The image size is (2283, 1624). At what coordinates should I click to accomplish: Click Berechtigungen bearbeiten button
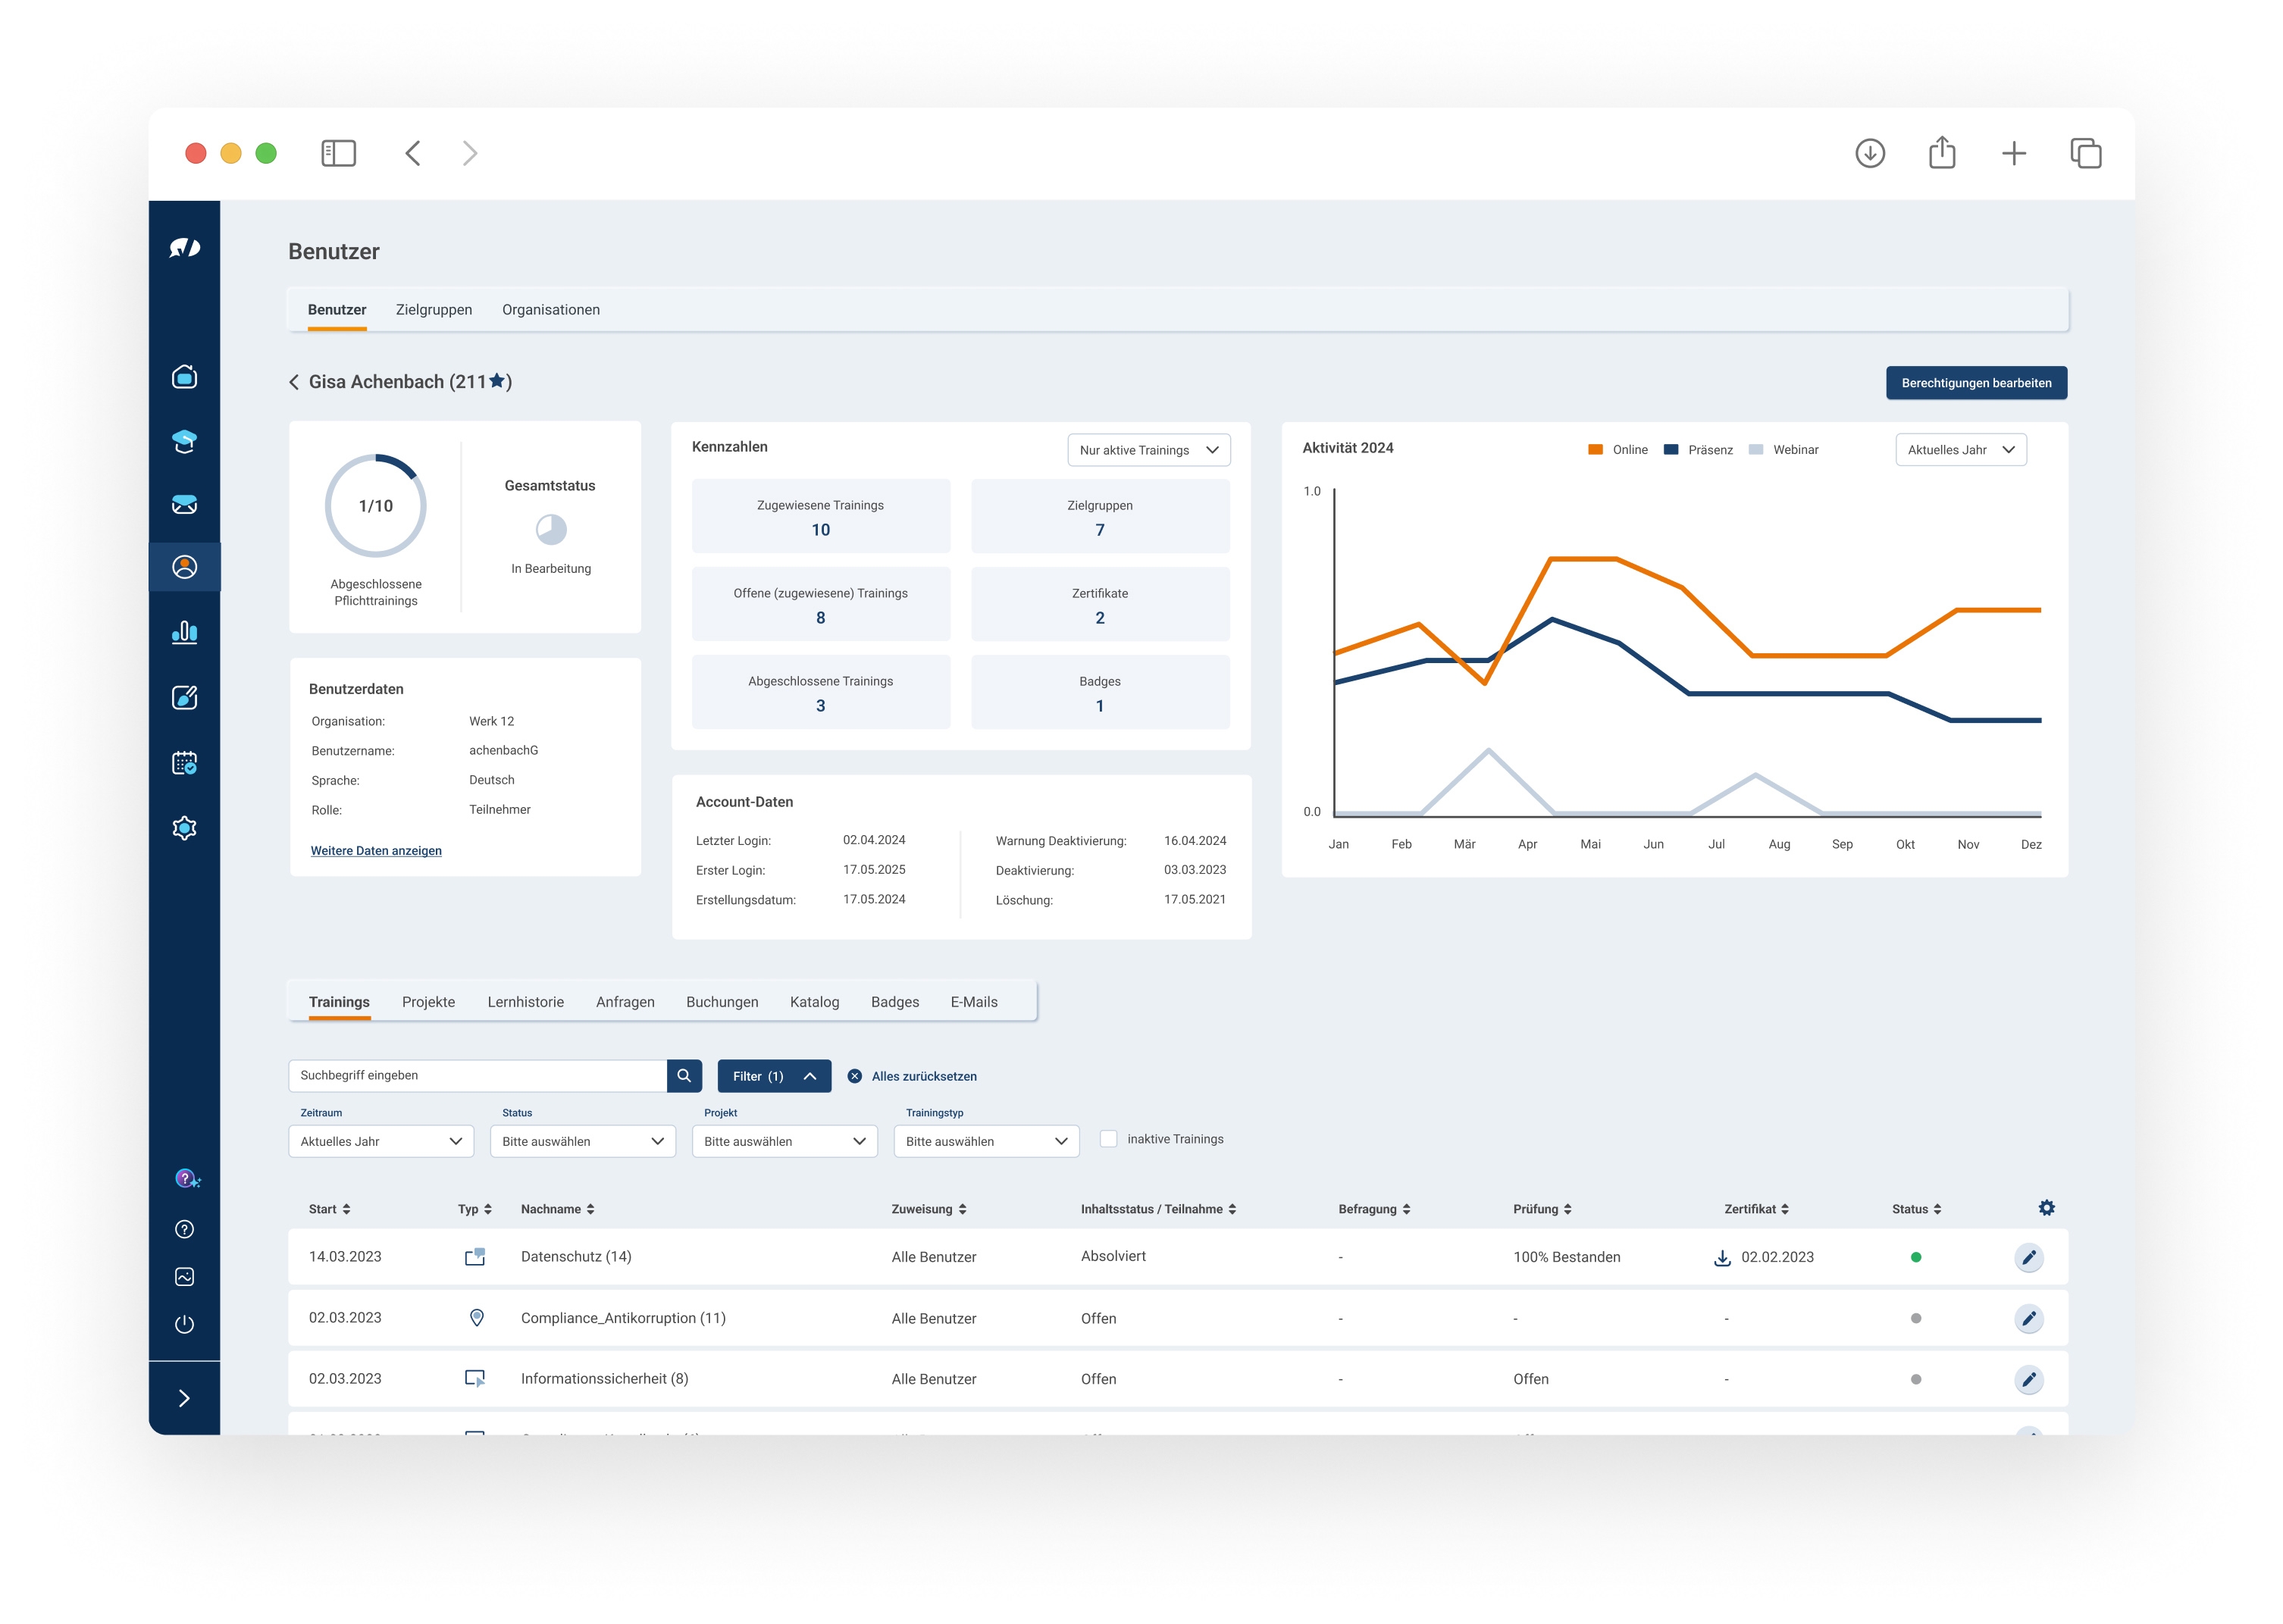[1975, 383]
